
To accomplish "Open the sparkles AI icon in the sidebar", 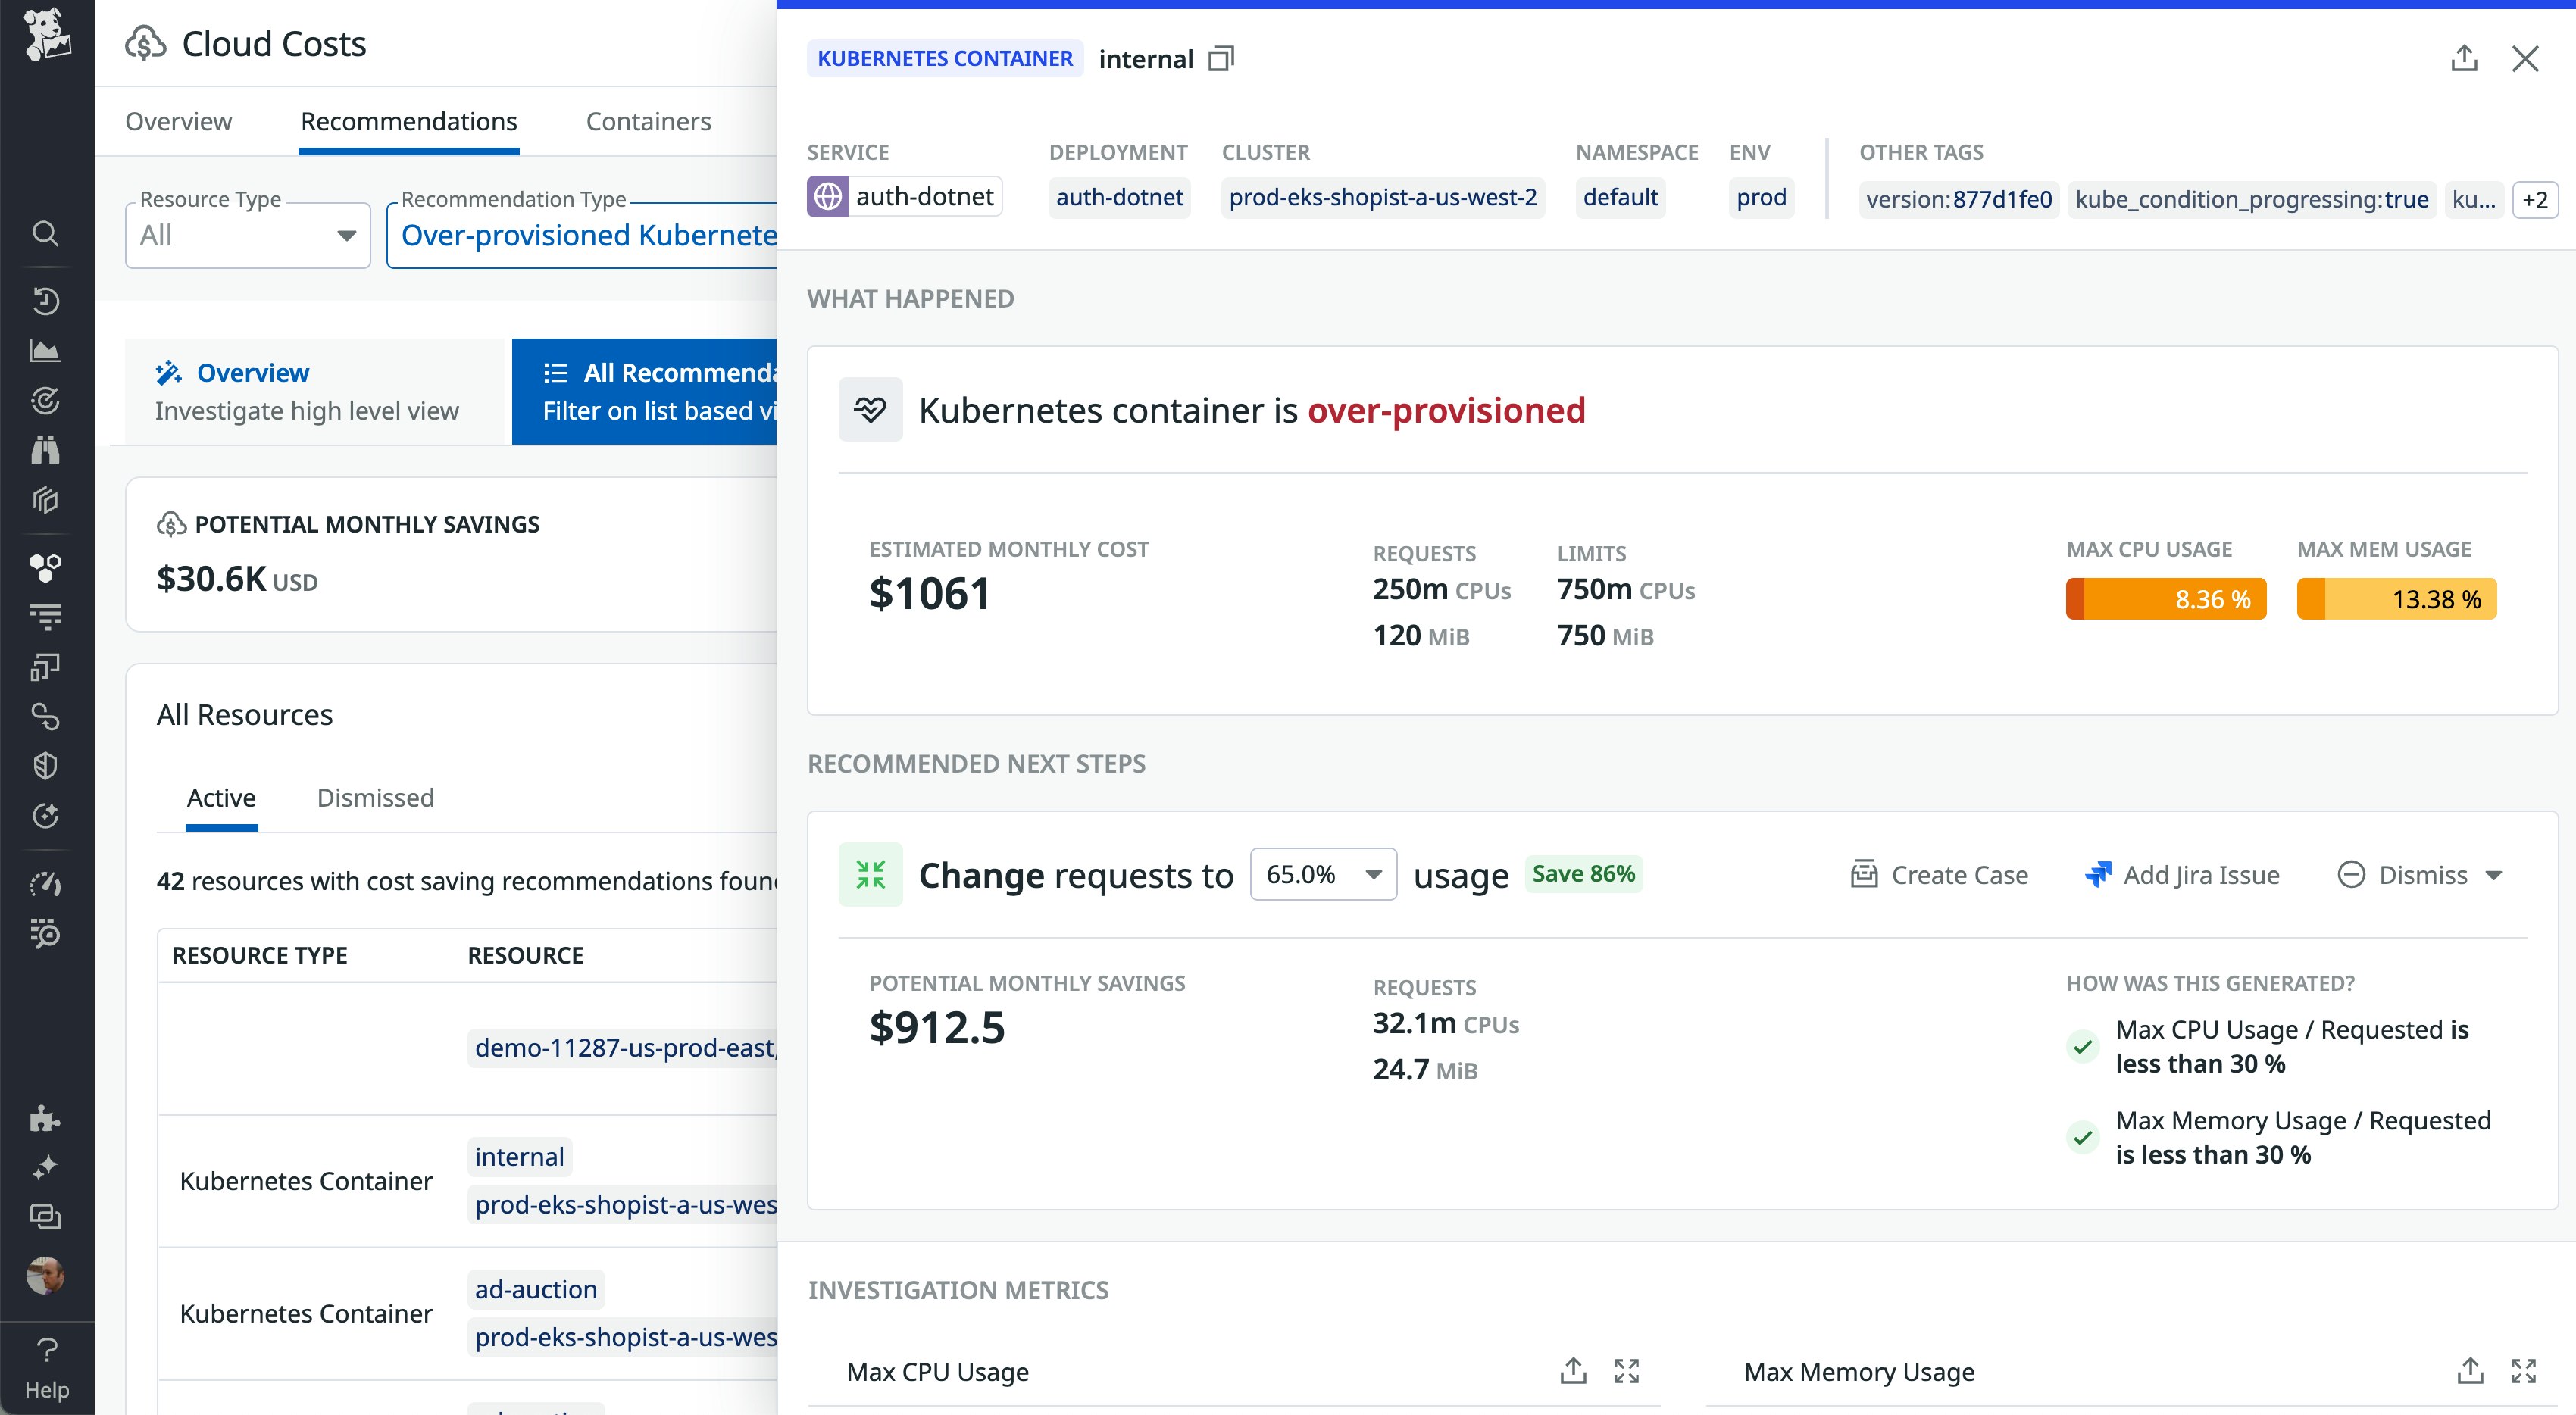I will click(46, 1167).
